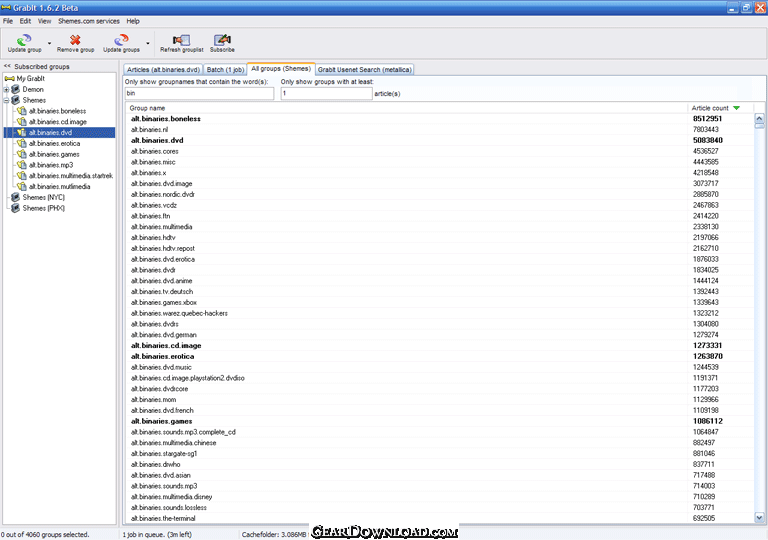This screenshot has width=768, height=540.
Task: Select alt.binaries.stargate-sg1 row
Action: pyautogui.click(x=439, y=453)
